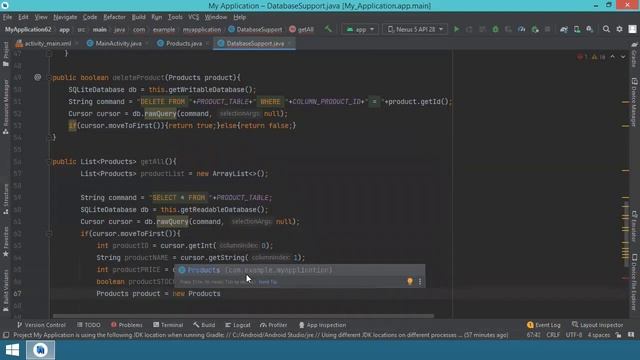Viewport: 640px width, 360px height.
Task: Open Project tool window on left sidebar
Action: coord(6,53)
